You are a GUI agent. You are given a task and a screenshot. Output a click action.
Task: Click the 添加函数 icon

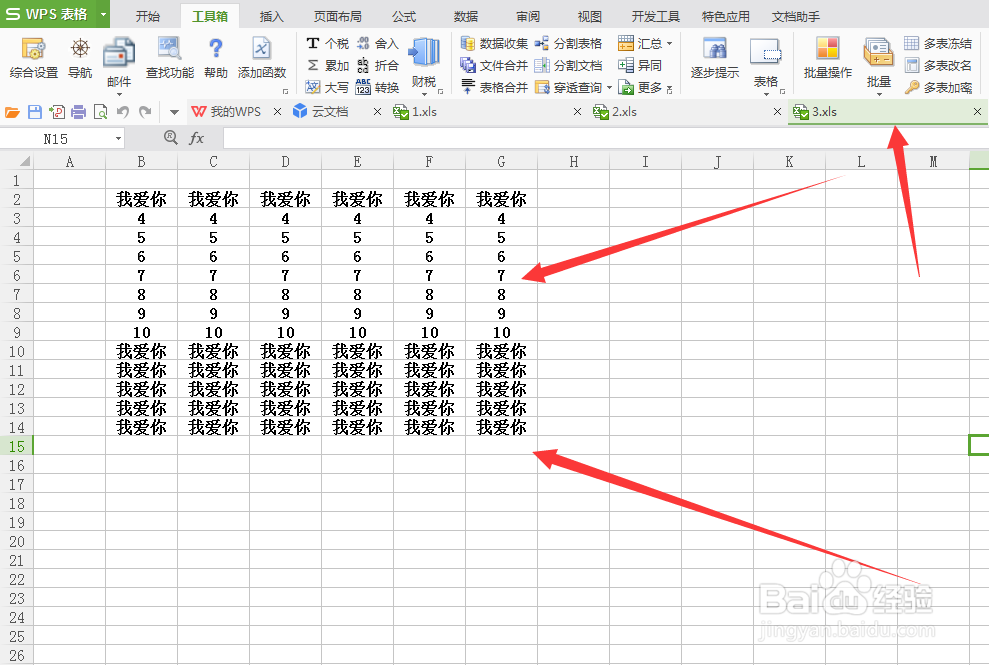tap(262, 58)
